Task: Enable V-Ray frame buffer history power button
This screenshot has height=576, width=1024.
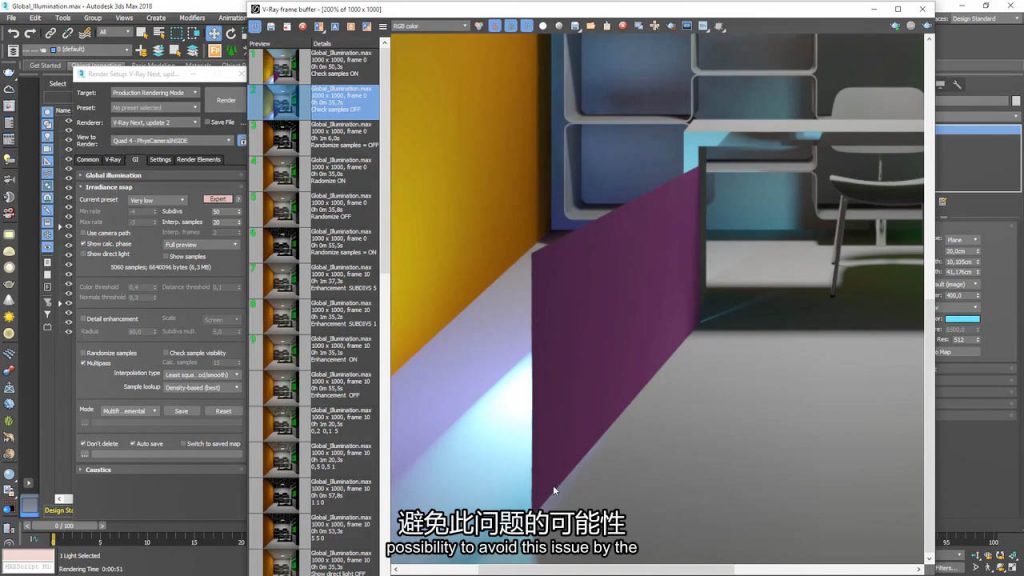Action: 255,26
